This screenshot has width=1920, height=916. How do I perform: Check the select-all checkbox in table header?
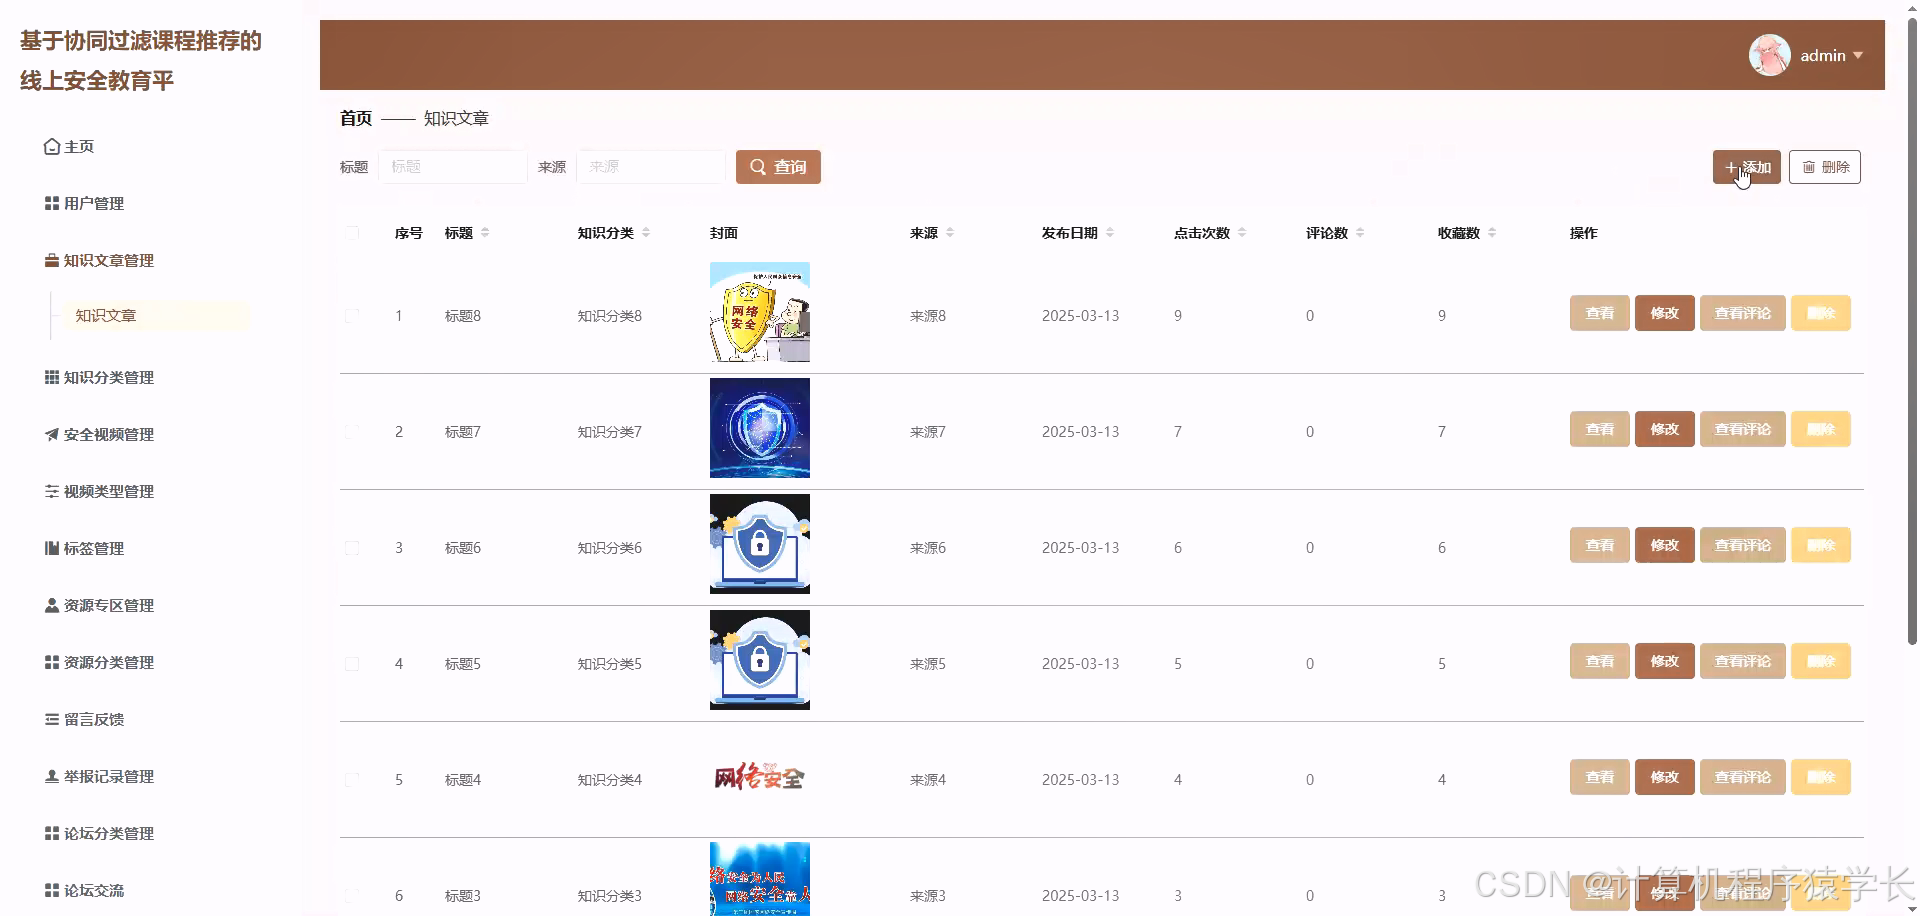click(x=351, y=233)
